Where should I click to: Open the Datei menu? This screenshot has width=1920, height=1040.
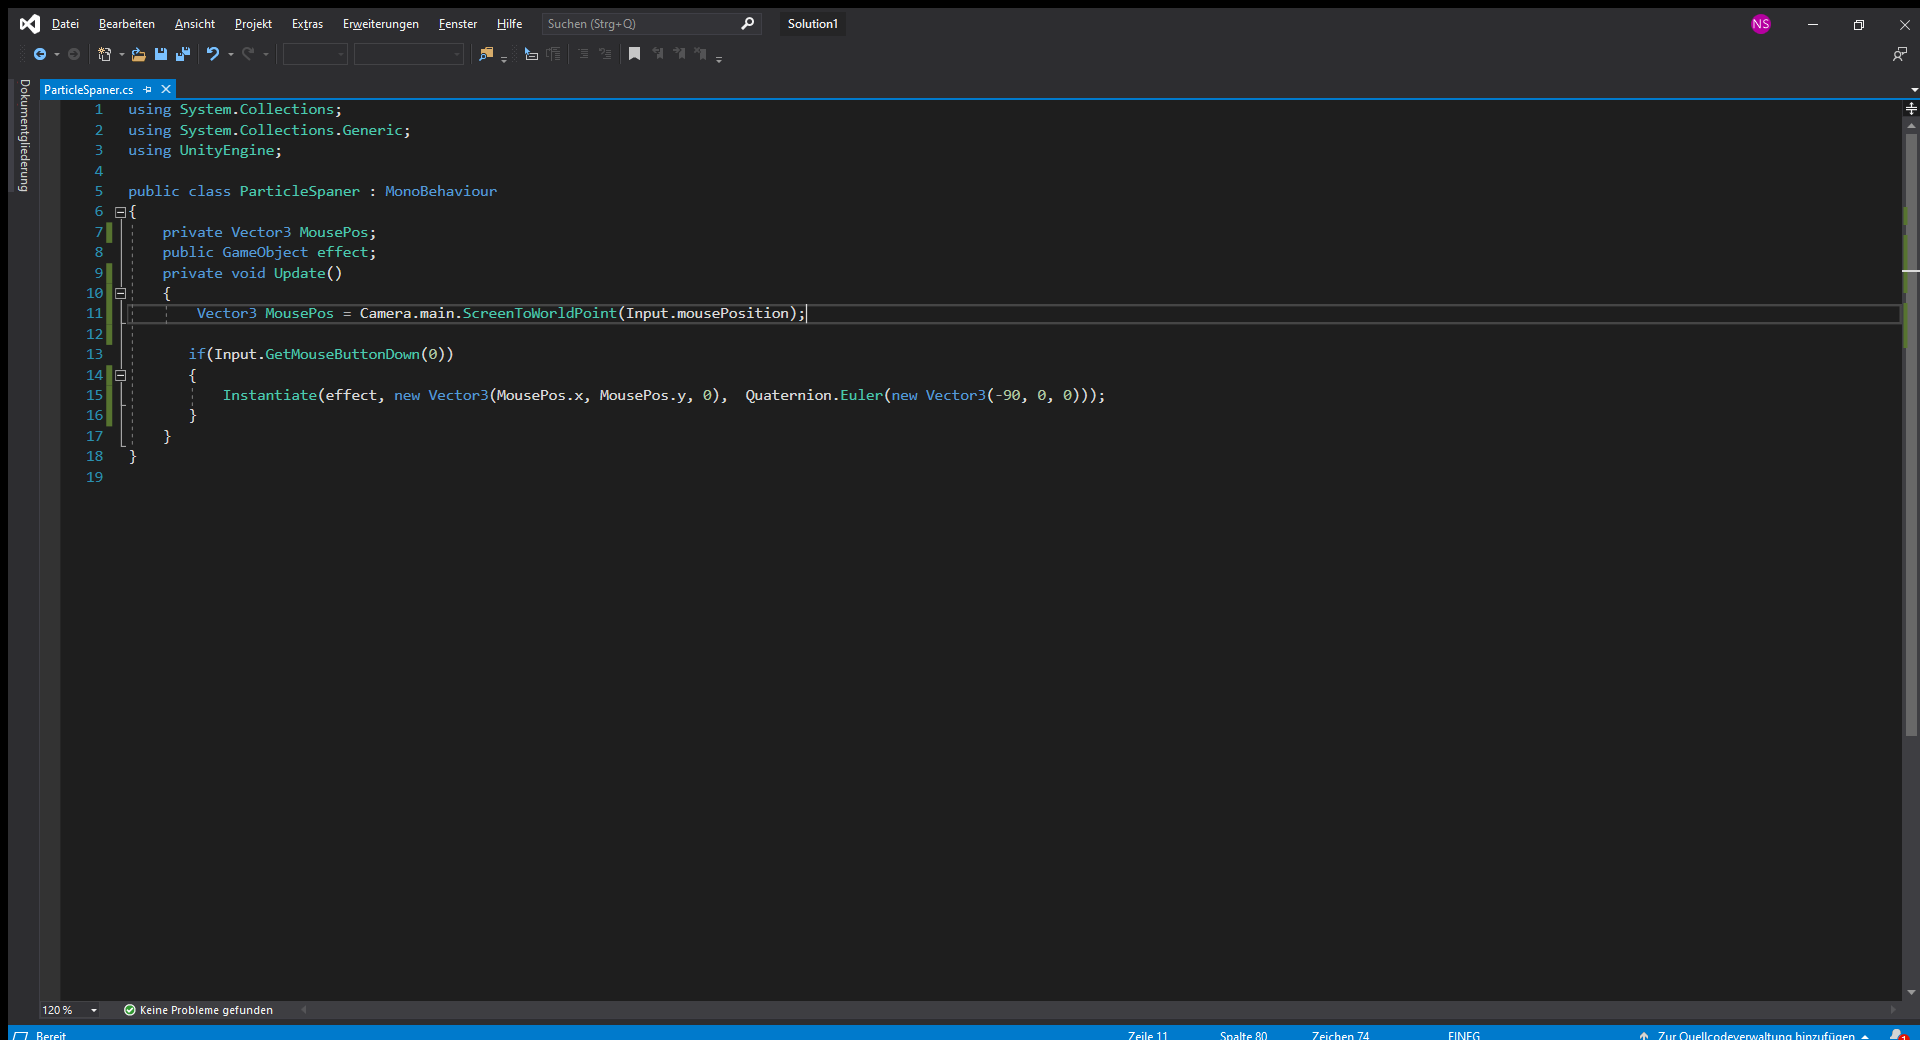[x=65, y=24]
